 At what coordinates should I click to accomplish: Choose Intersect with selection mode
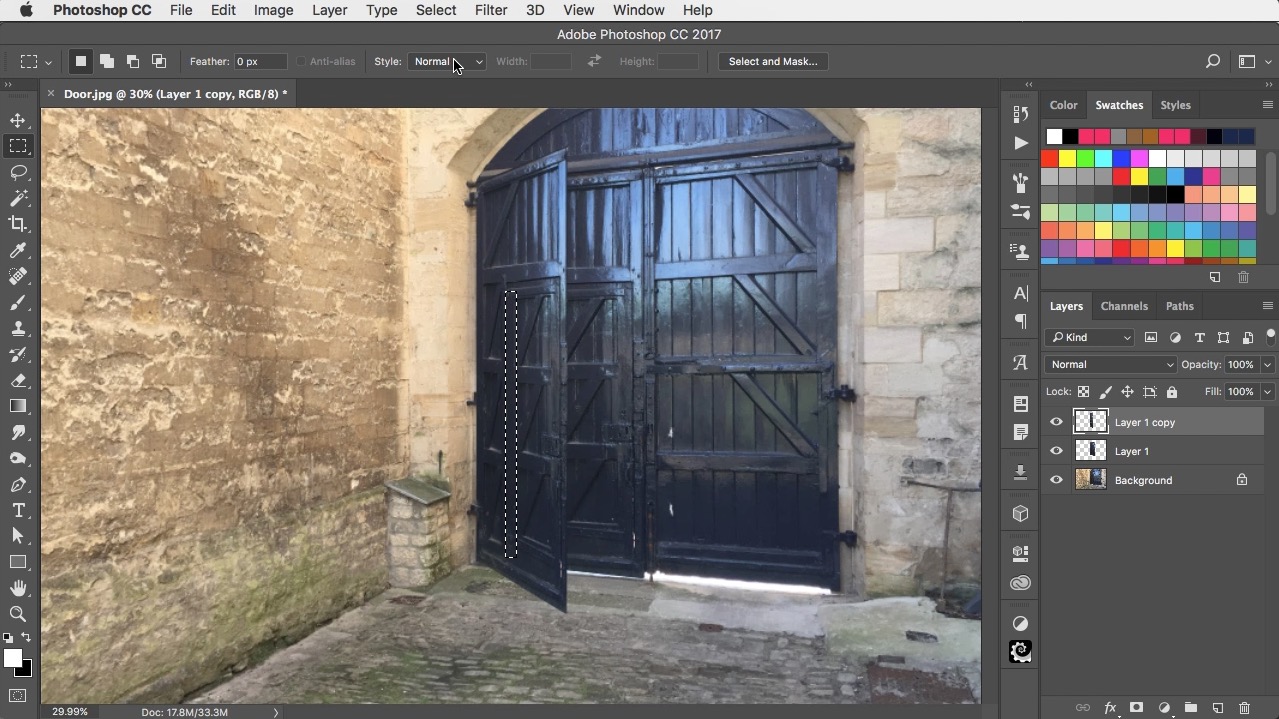coord(159,61)
